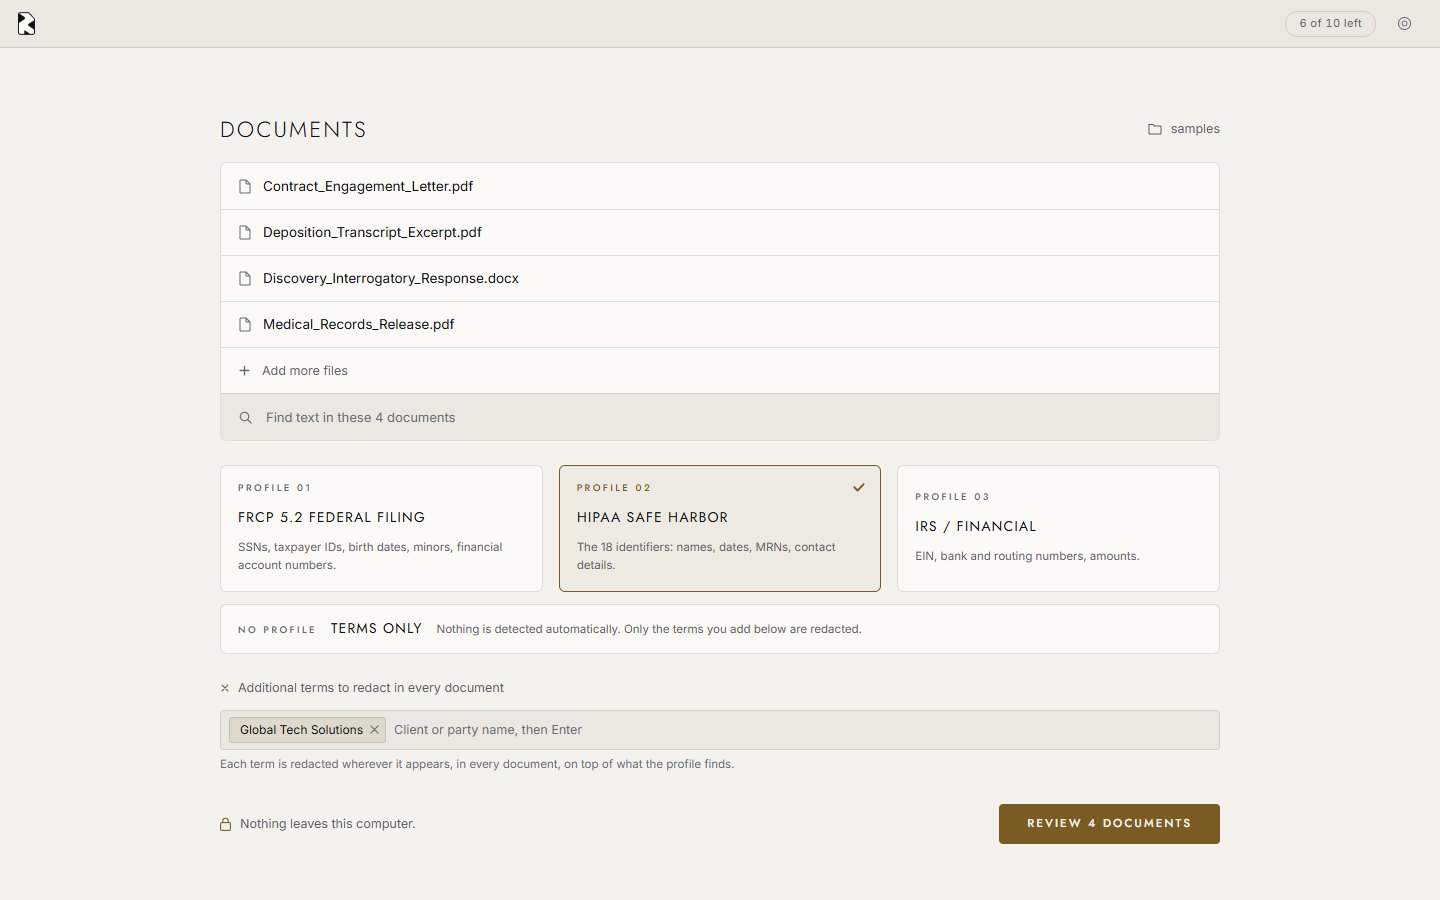Click the Review 4 Documents button

1109,824
